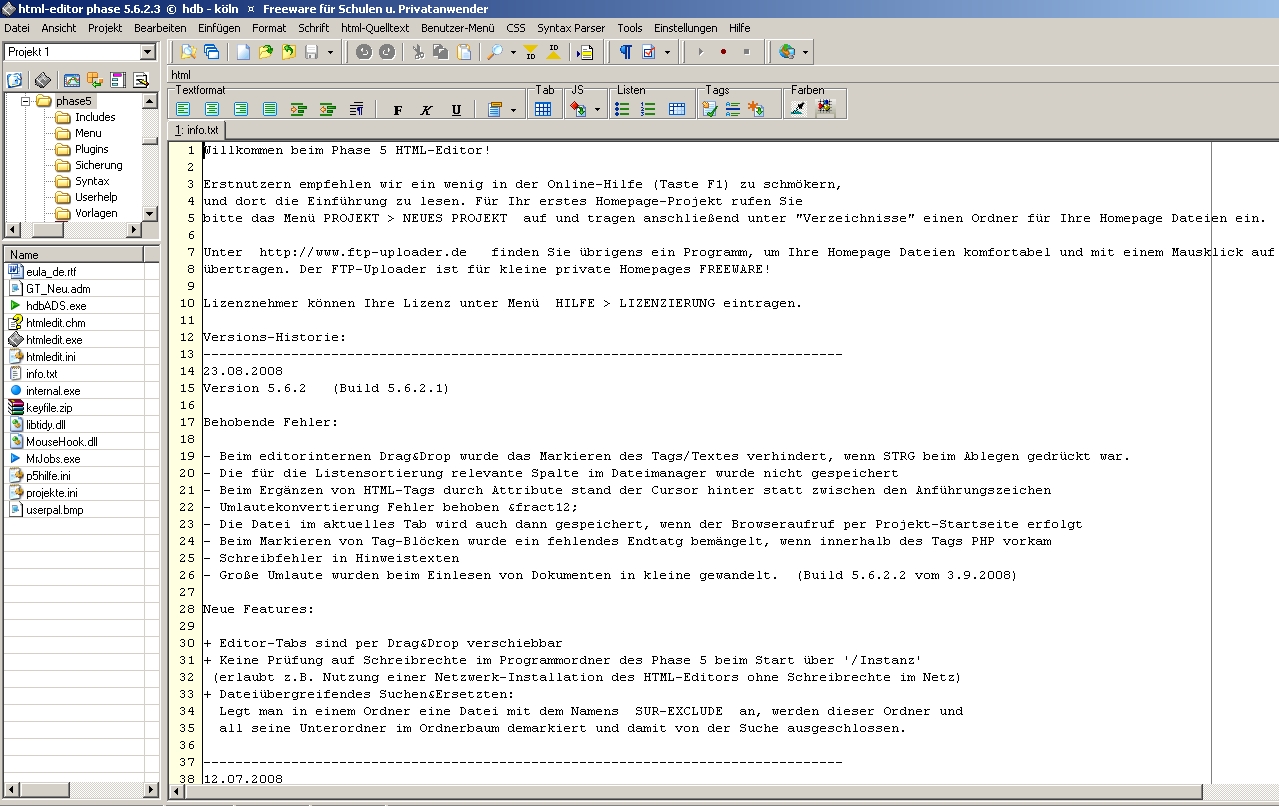Screen dimensions: 1279x806
Task: Open the Datei menu
Action: point(17,28)
